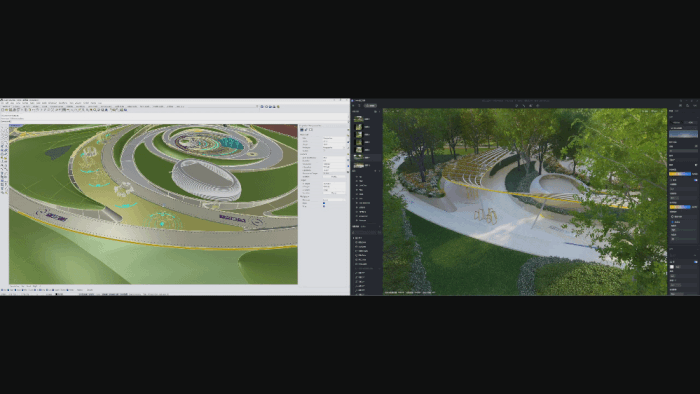Toggle the blue switch above the white swatch
Viewport: 700px width, 394px height.
(x=696, y=262)
